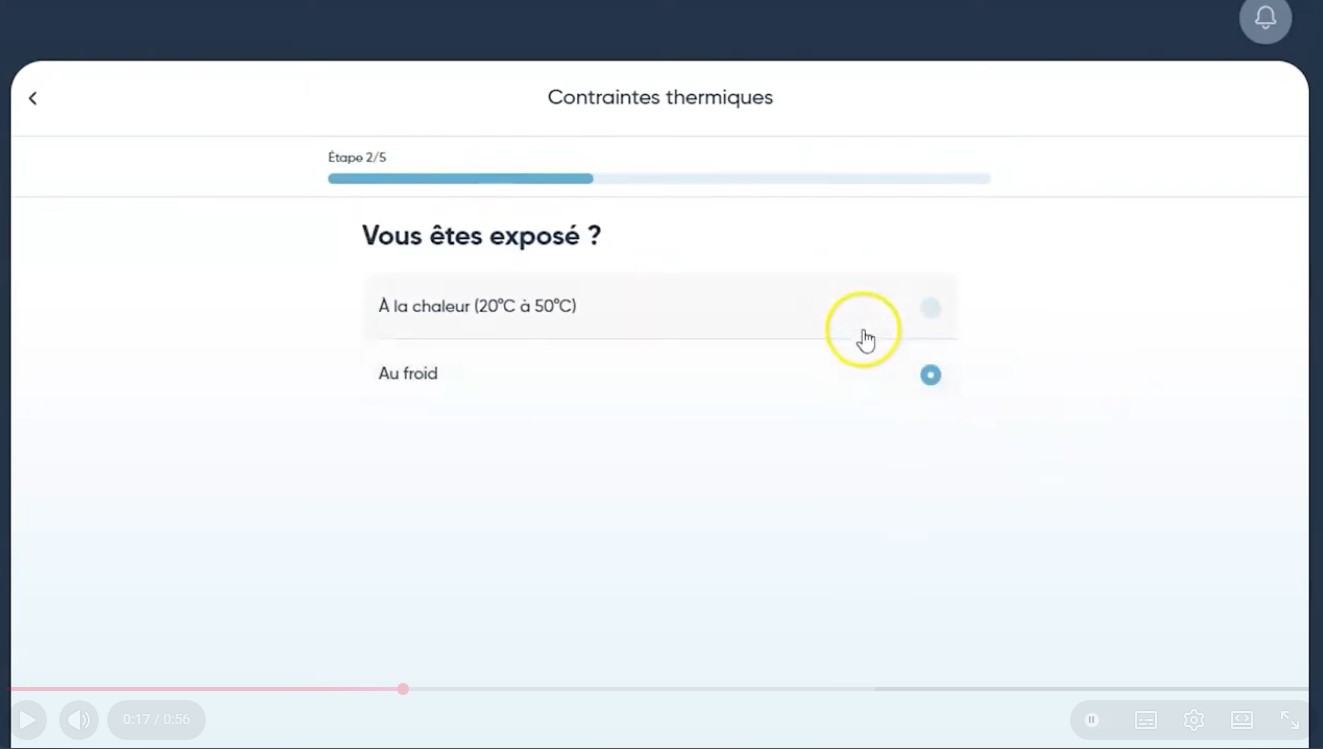Click the Étape 2/5 progress bar

pyautogui.click(x=659, y=179)
